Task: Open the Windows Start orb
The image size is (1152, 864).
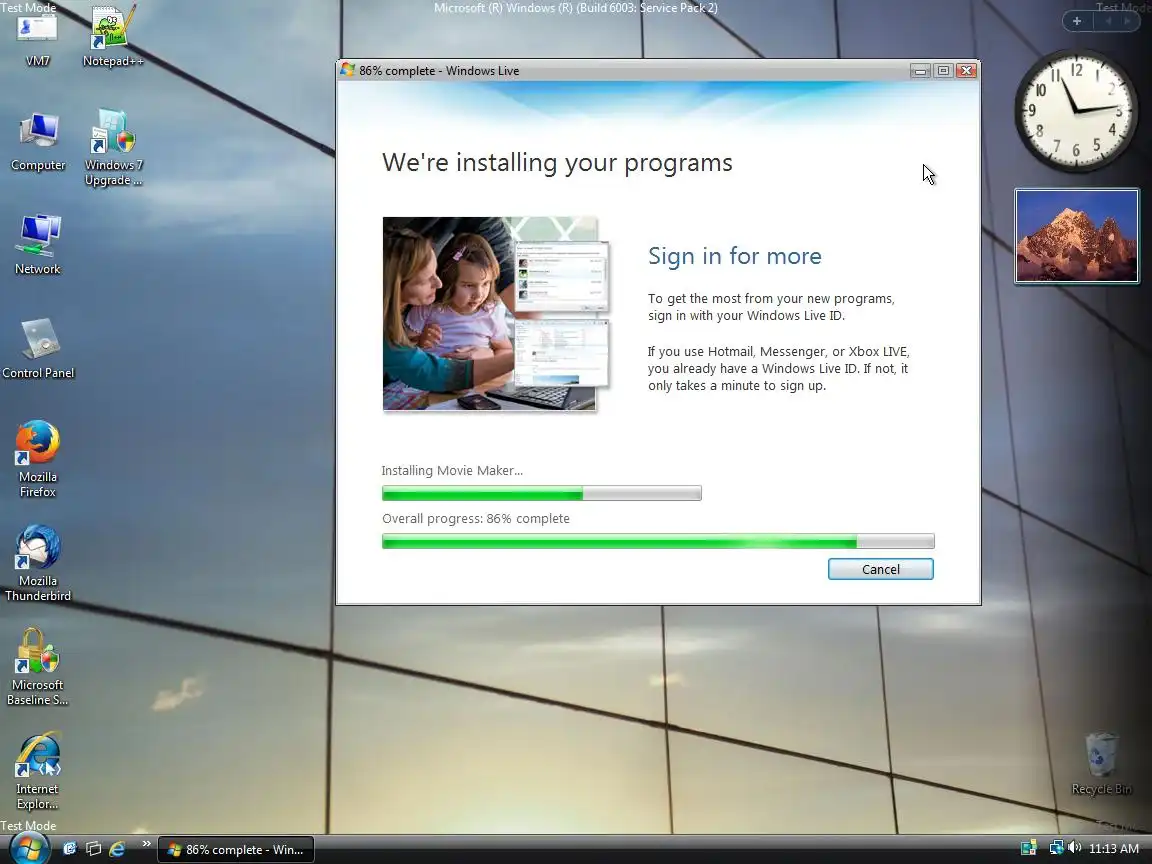Action: (29, 848)
